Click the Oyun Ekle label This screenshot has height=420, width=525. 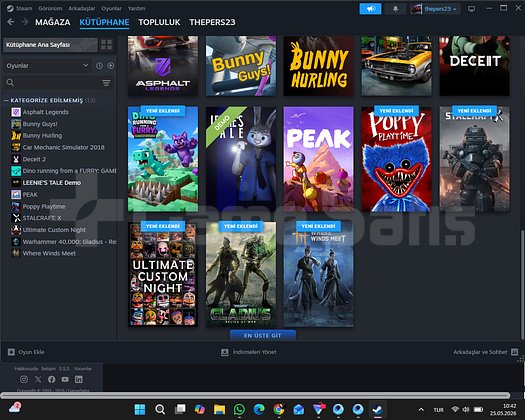(x=31, y=352)
